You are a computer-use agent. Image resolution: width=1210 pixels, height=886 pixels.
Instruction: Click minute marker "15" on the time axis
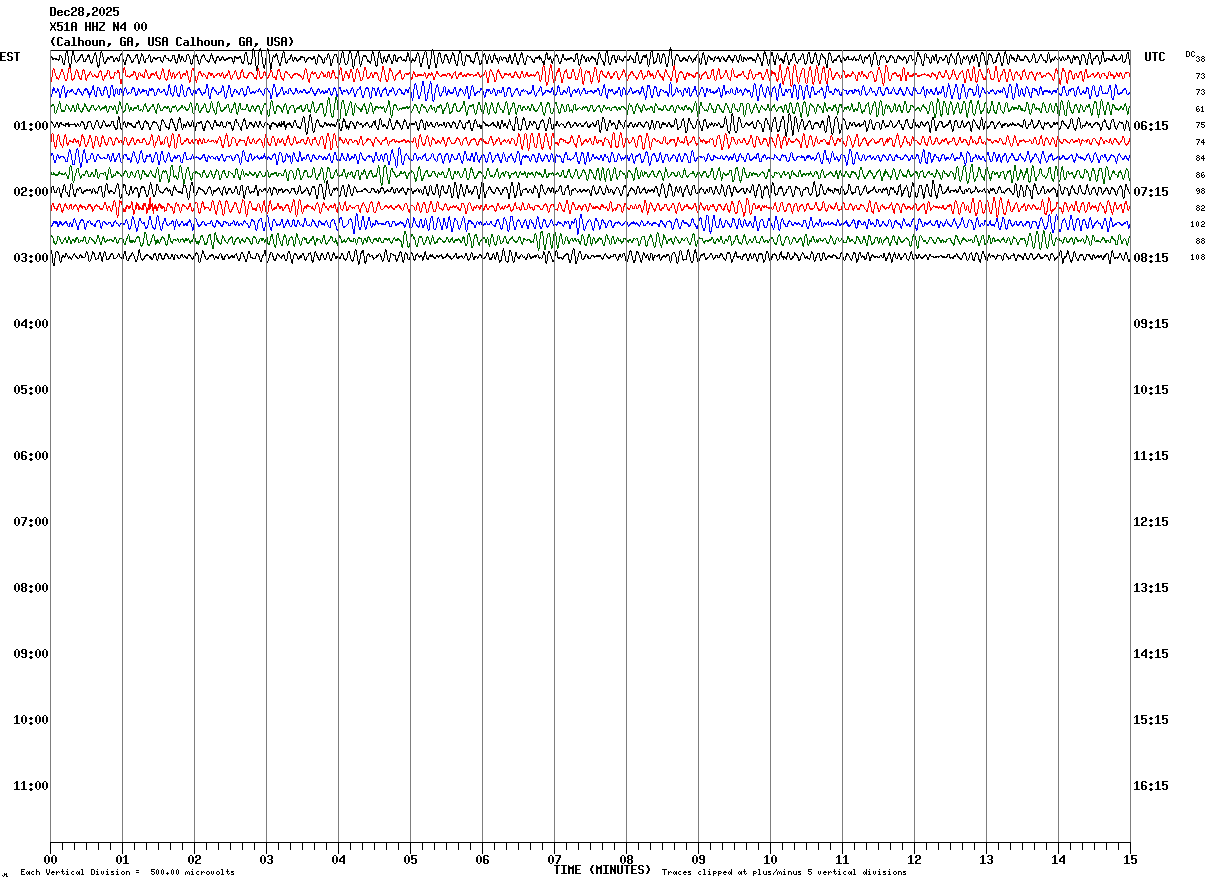pos(1130,859)
